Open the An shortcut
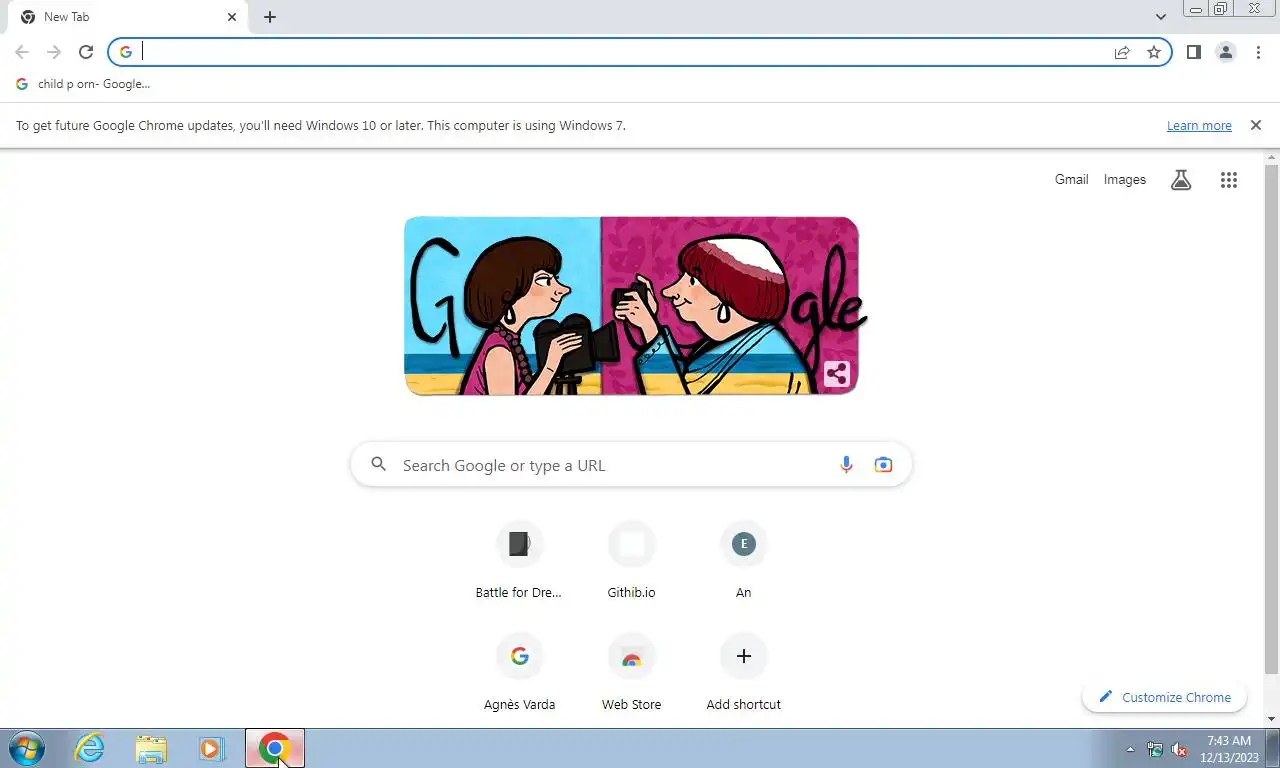Viewport: 1280px width, 768px height. pyautogui.click(x=743, y=560)
